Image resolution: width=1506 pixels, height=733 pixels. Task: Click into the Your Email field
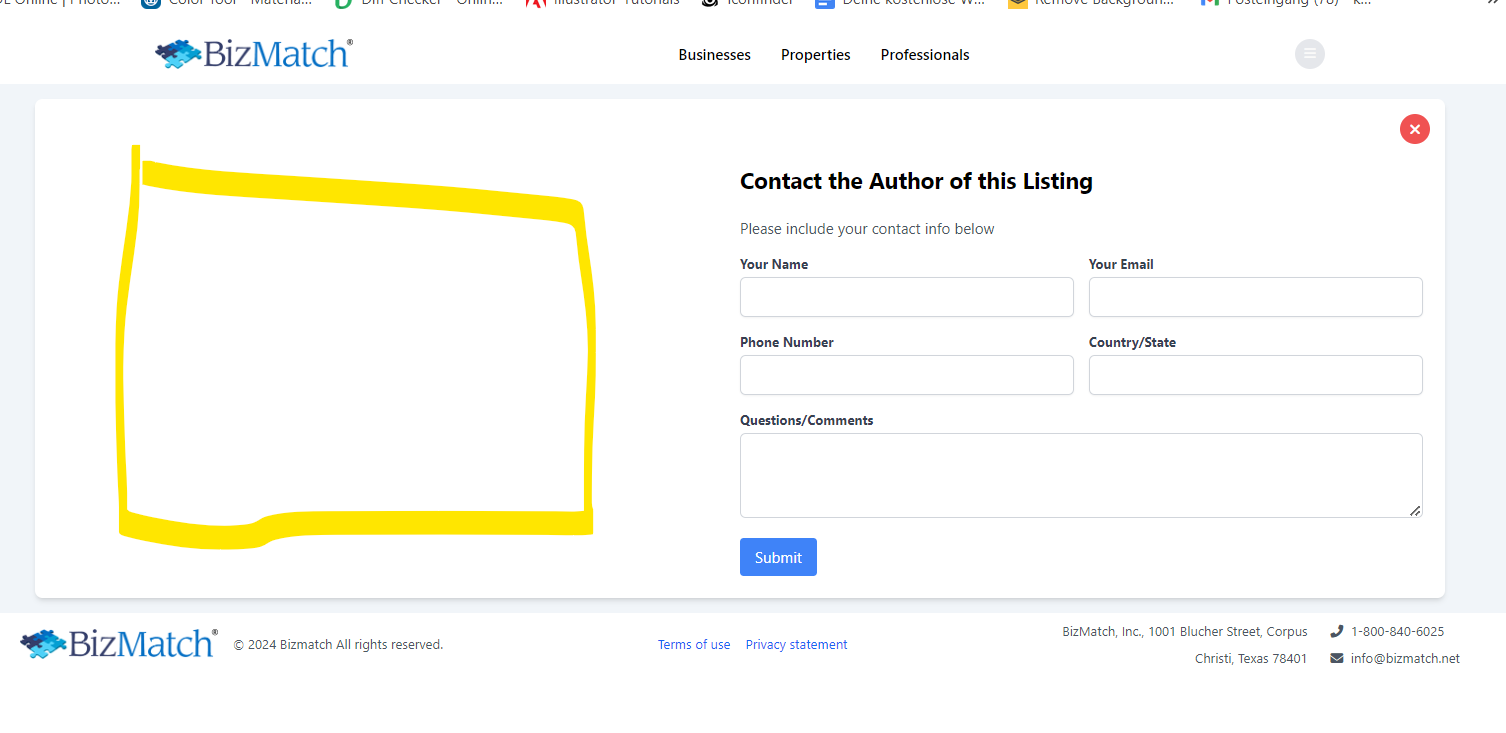[x=1255, y=297]
